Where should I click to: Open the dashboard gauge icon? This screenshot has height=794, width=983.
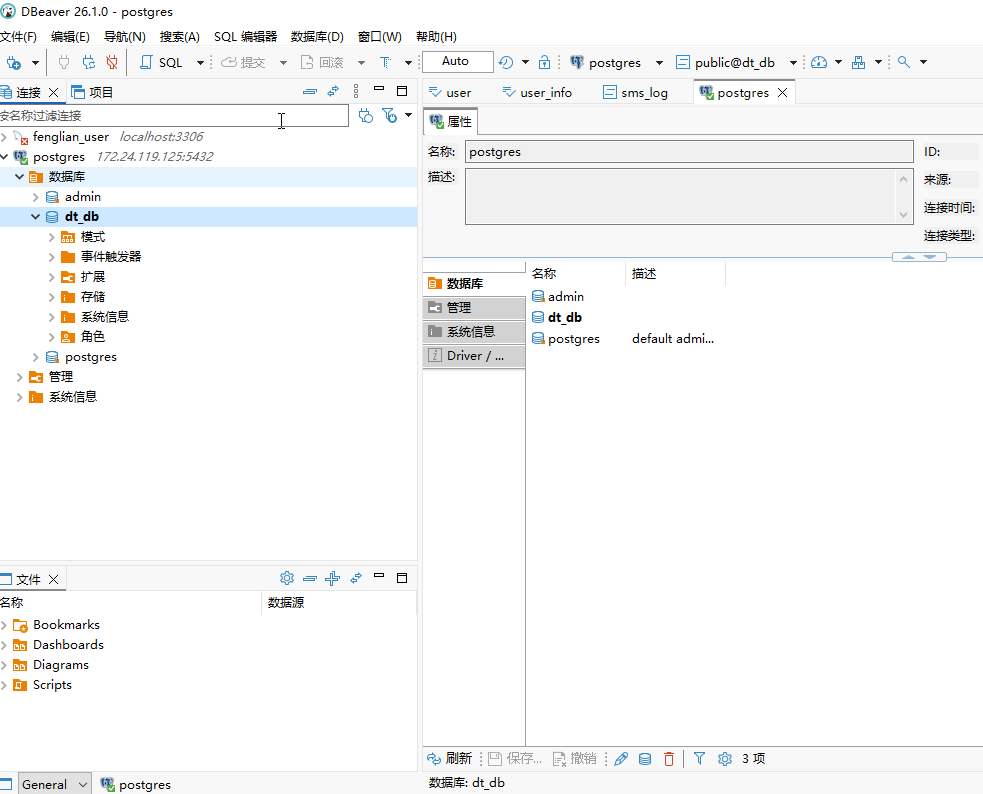pyautogui.click(x=819, y=62)
